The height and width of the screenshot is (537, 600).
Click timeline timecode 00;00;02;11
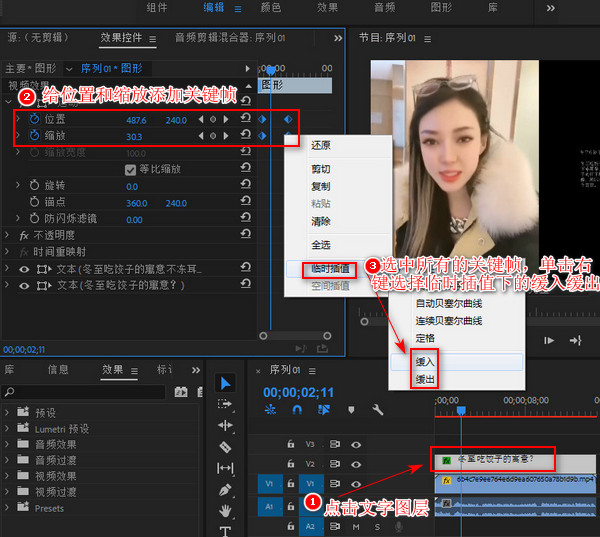pos(298,393)
